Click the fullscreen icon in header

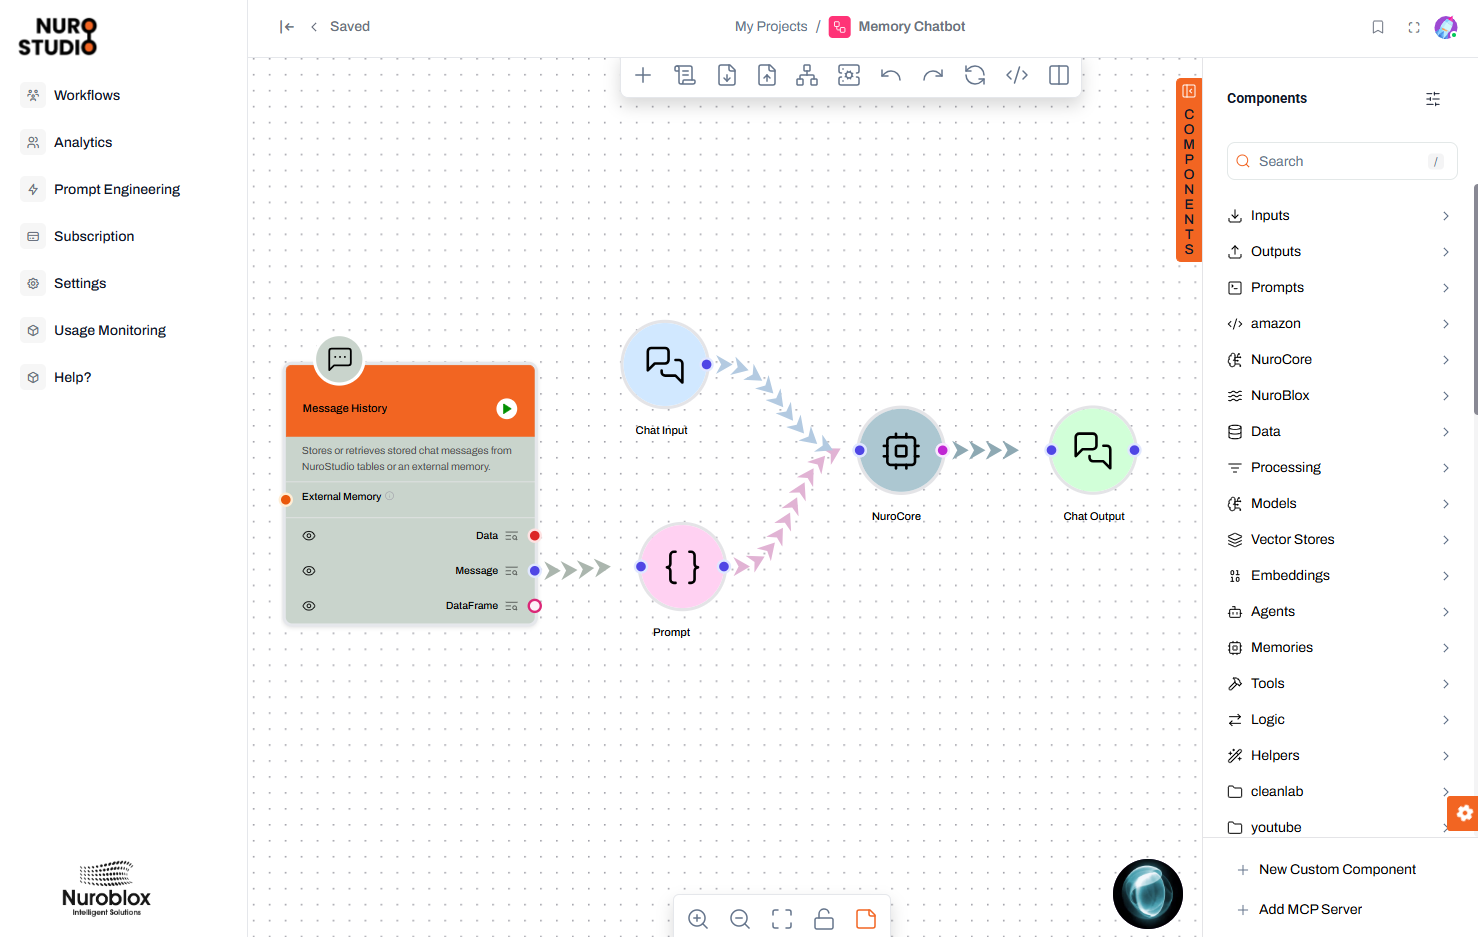point(1414,27)
